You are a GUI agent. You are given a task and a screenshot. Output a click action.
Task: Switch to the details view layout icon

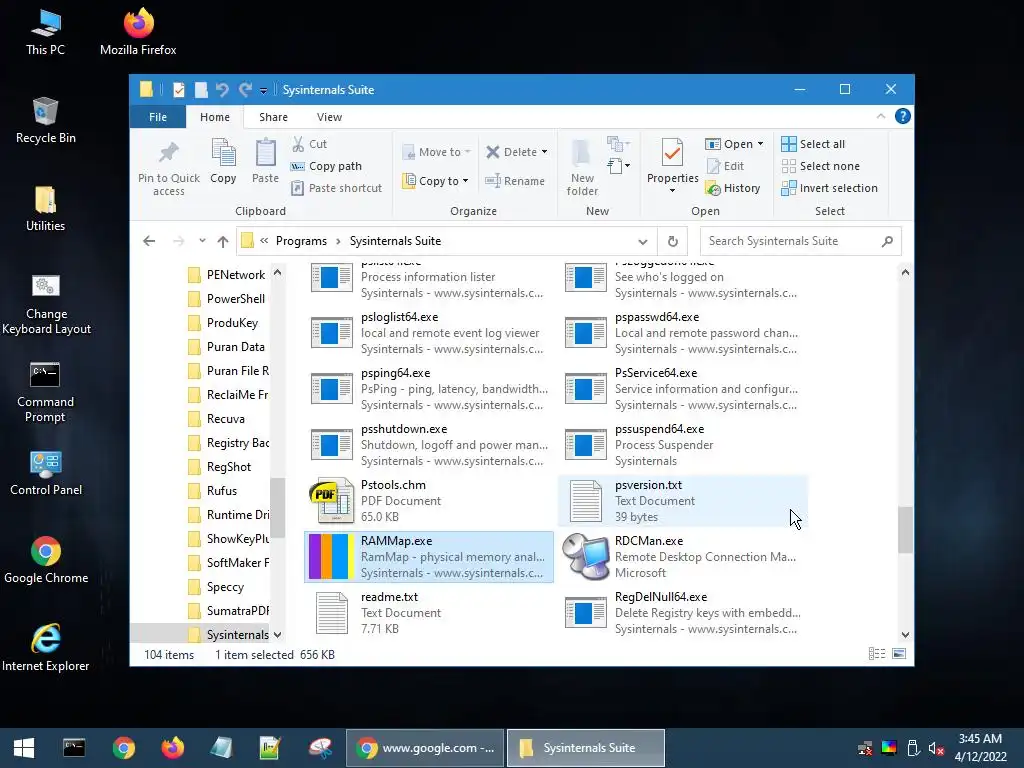pos(876,654)
